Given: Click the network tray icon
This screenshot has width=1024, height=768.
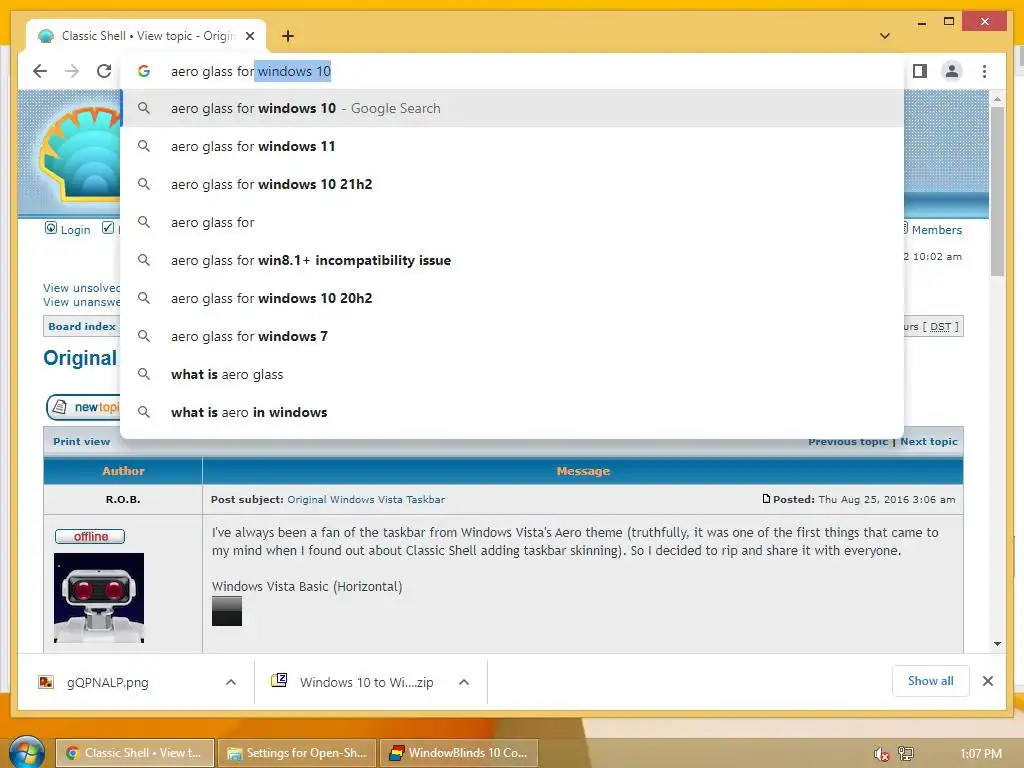Looking at the screenshot, I should click(906, 754).
